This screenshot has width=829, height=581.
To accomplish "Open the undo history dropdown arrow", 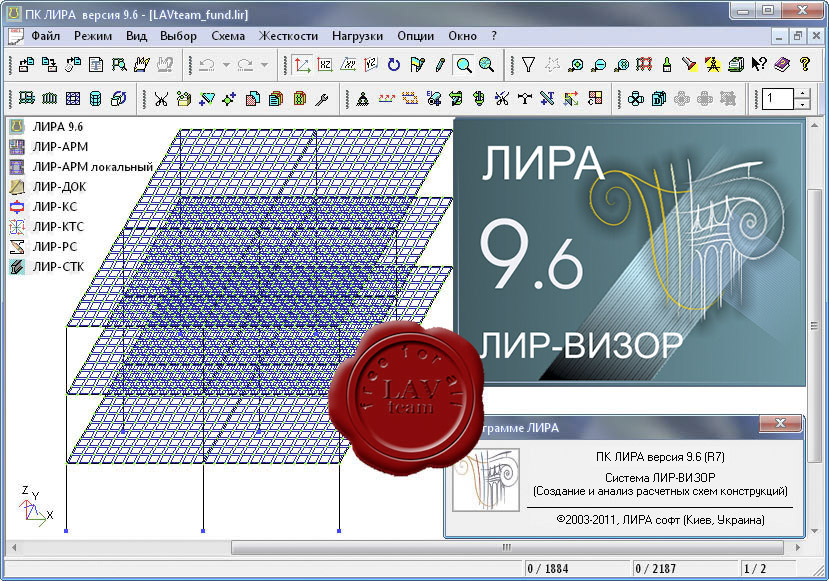I will click(x=226, y=65).
